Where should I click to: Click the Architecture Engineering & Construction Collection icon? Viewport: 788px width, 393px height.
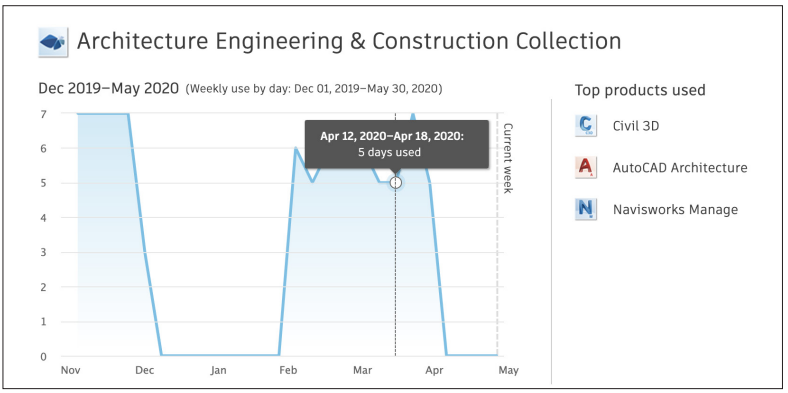53,42
